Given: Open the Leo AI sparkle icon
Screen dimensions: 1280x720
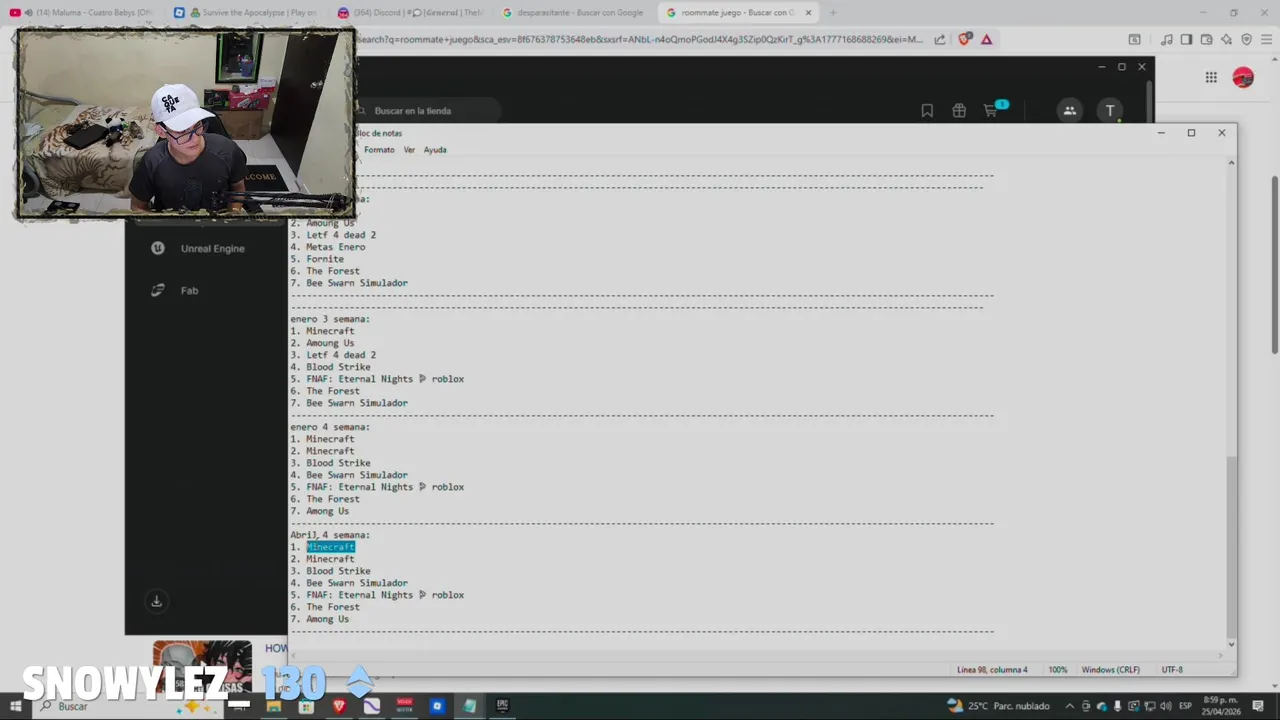Looking at the screenshot, I should (1226, 40).
